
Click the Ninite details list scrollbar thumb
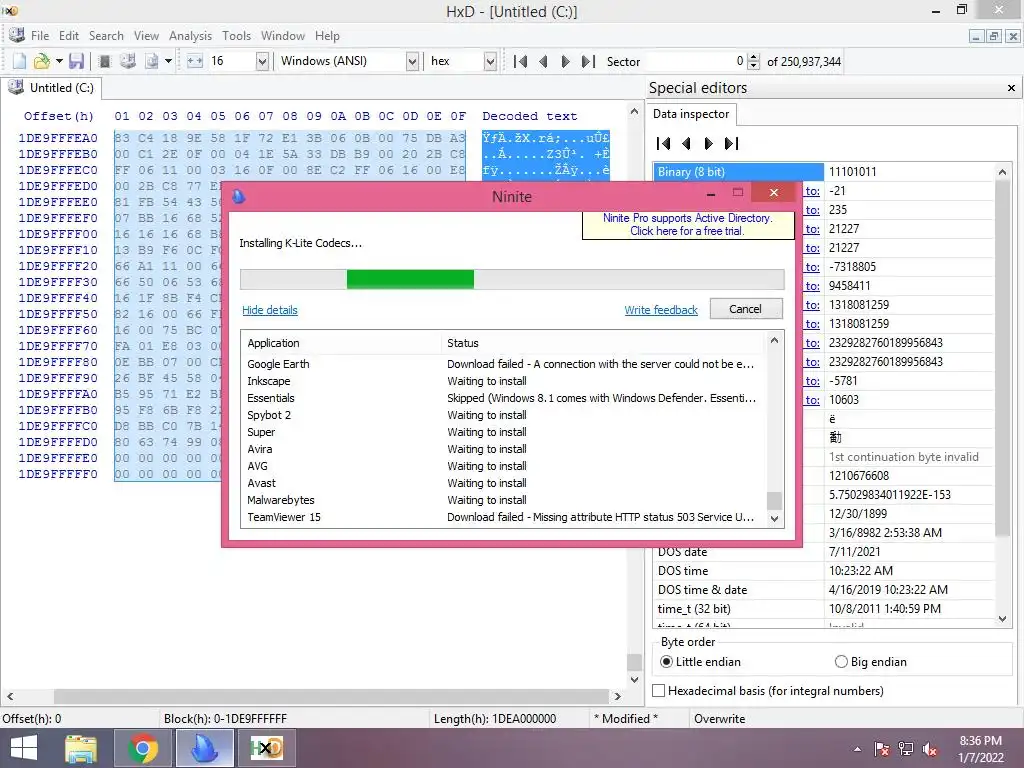pos(774,500)
